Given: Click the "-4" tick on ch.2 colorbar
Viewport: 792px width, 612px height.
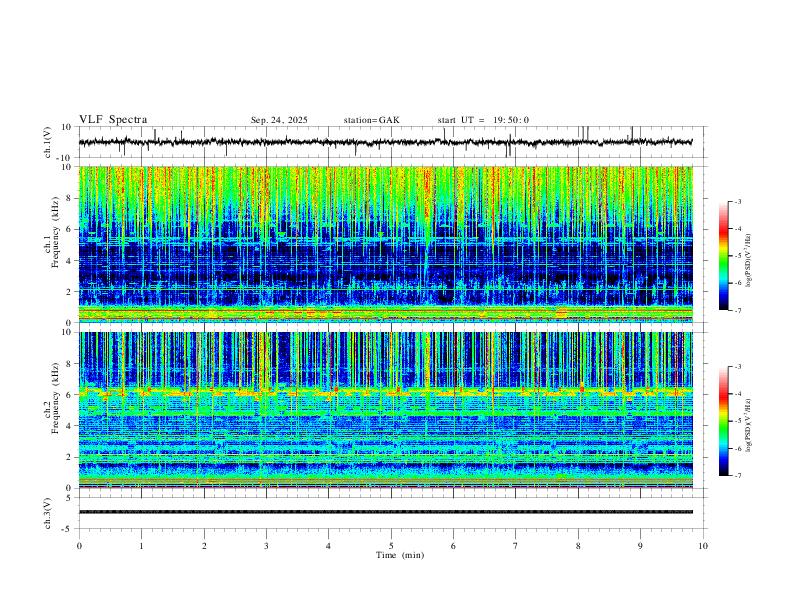Looking at the screenshot, I should pyautogui.click(x=737, y=394).
